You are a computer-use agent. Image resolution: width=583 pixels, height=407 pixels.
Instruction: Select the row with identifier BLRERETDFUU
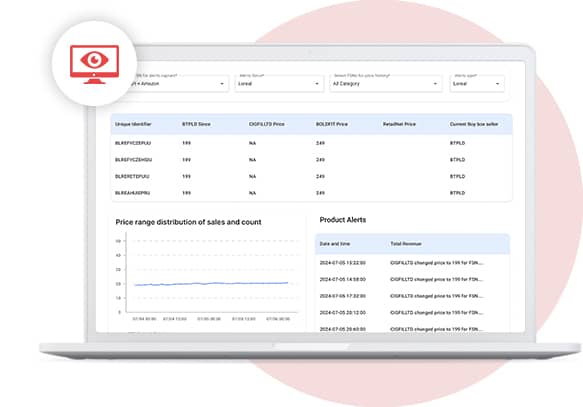click(312, 177)
